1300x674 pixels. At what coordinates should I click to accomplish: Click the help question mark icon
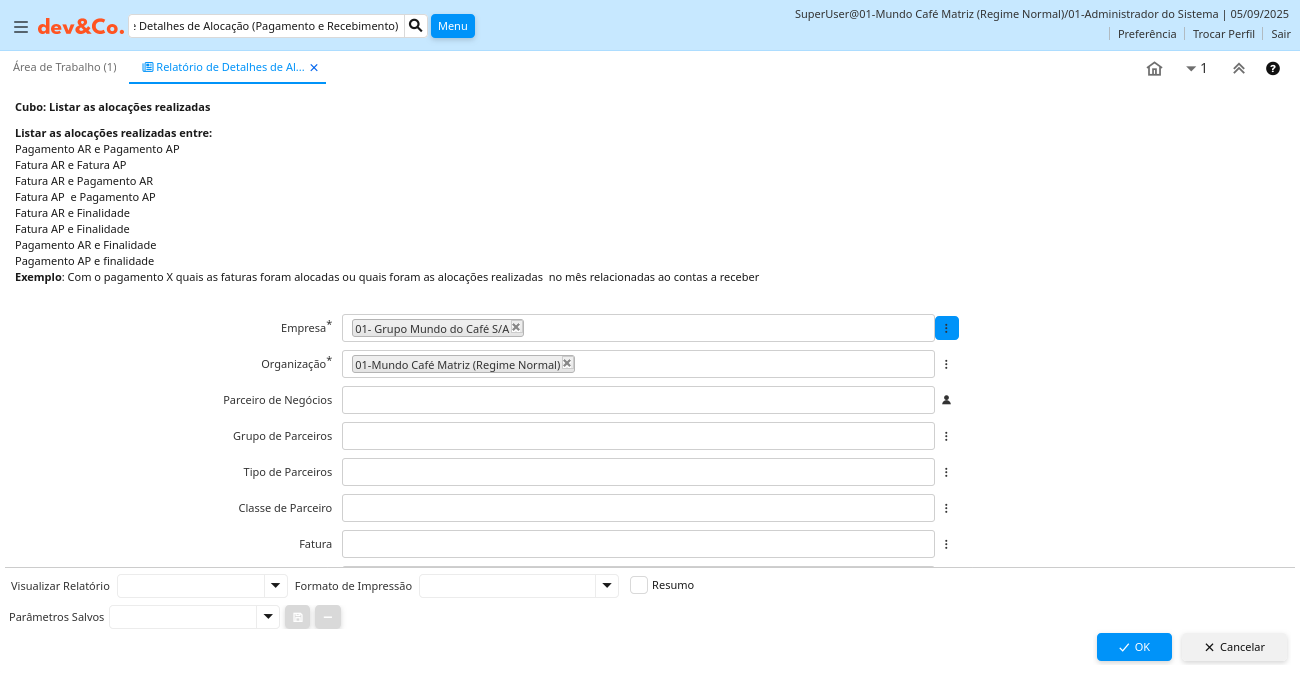pyautogui.click(x=1272, y=69)
